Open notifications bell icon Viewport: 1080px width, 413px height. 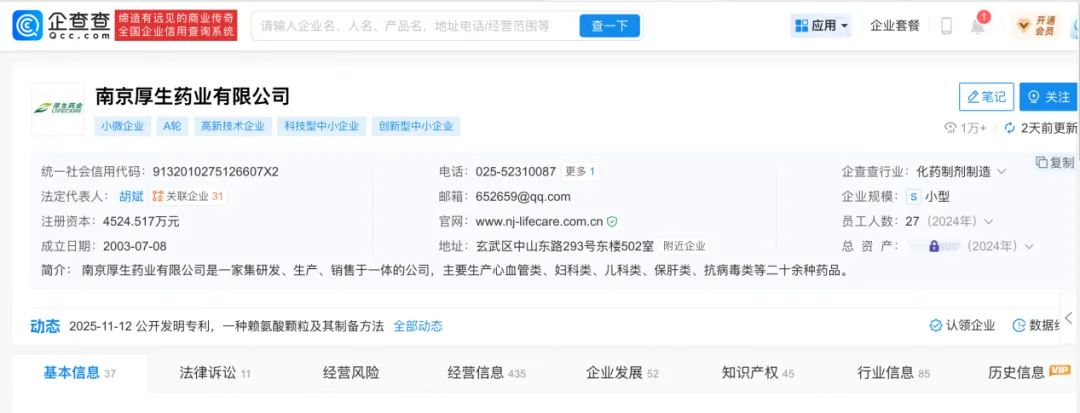tap(977, 26)
